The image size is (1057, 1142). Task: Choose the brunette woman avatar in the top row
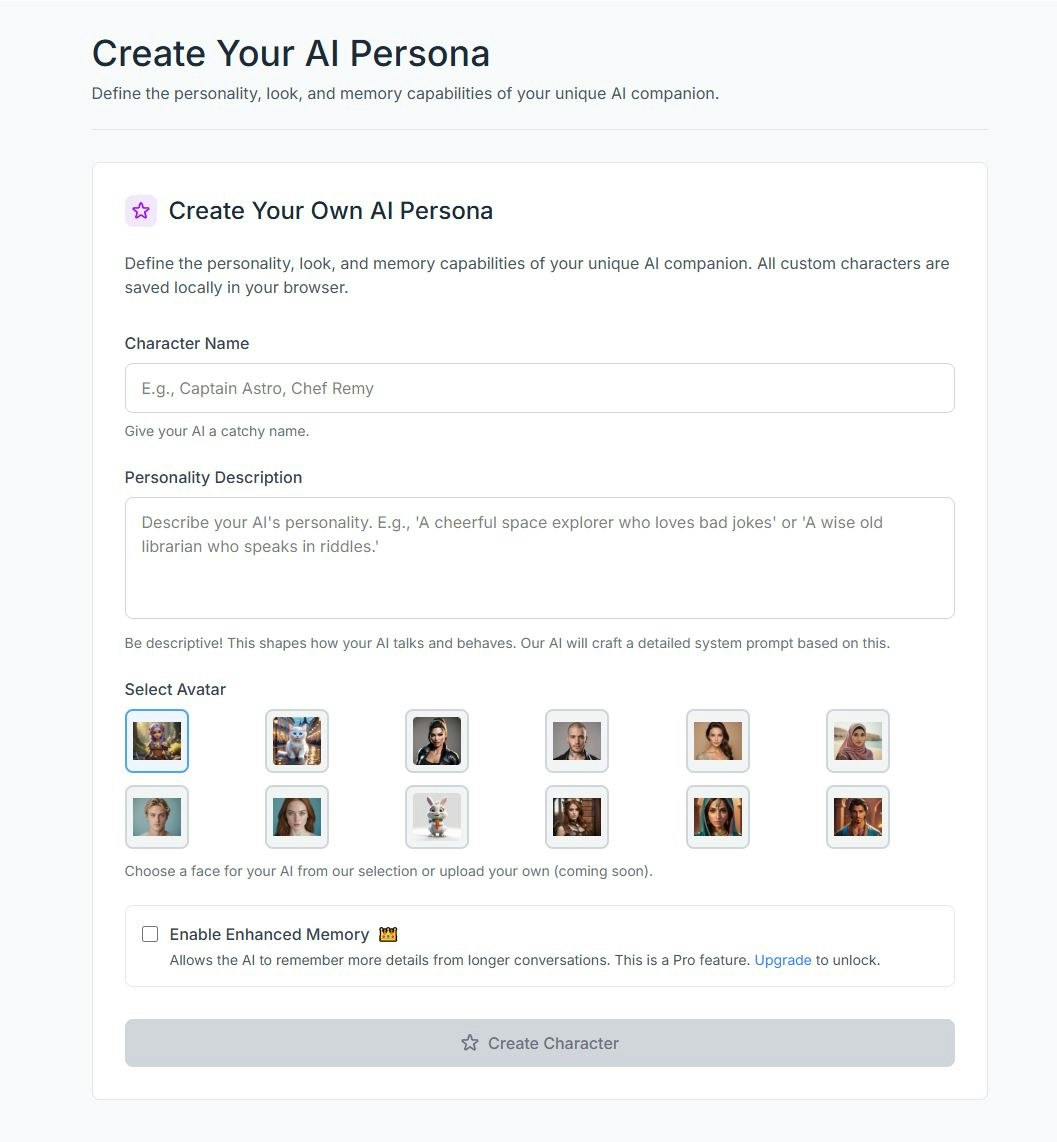click(717, 741)
